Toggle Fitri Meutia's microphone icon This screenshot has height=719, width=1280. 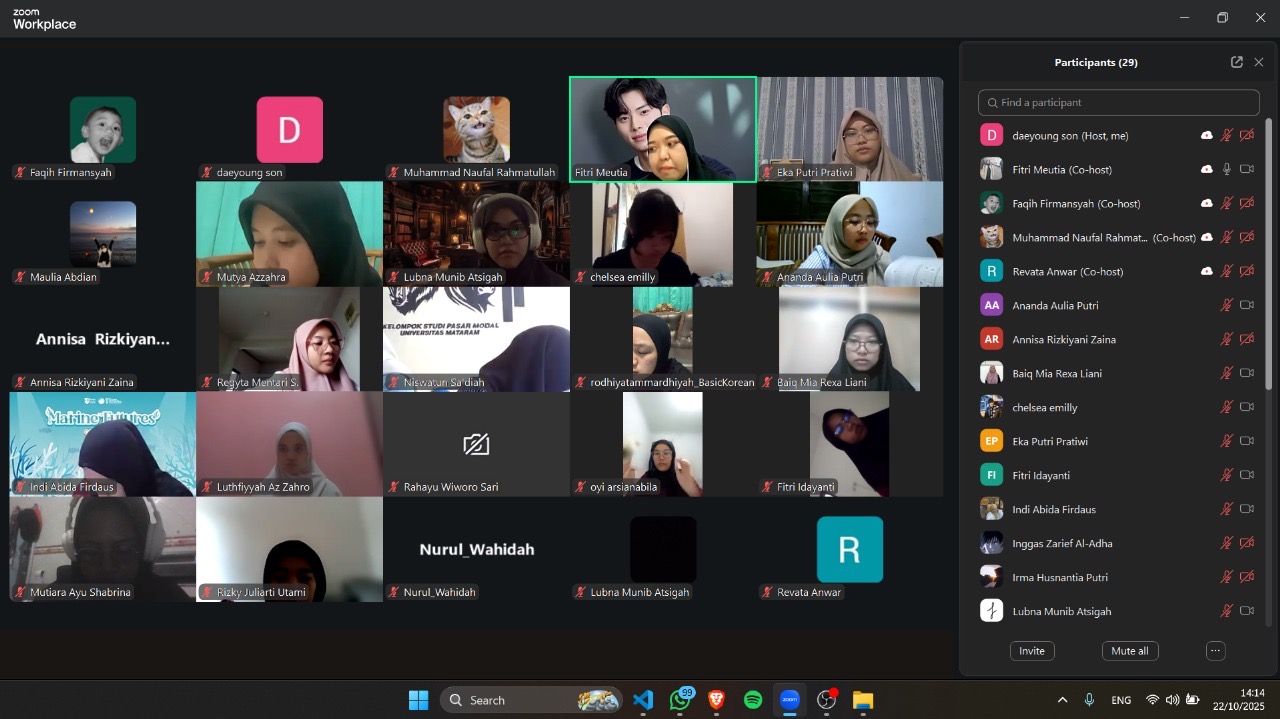click(x=1227, y=170)
